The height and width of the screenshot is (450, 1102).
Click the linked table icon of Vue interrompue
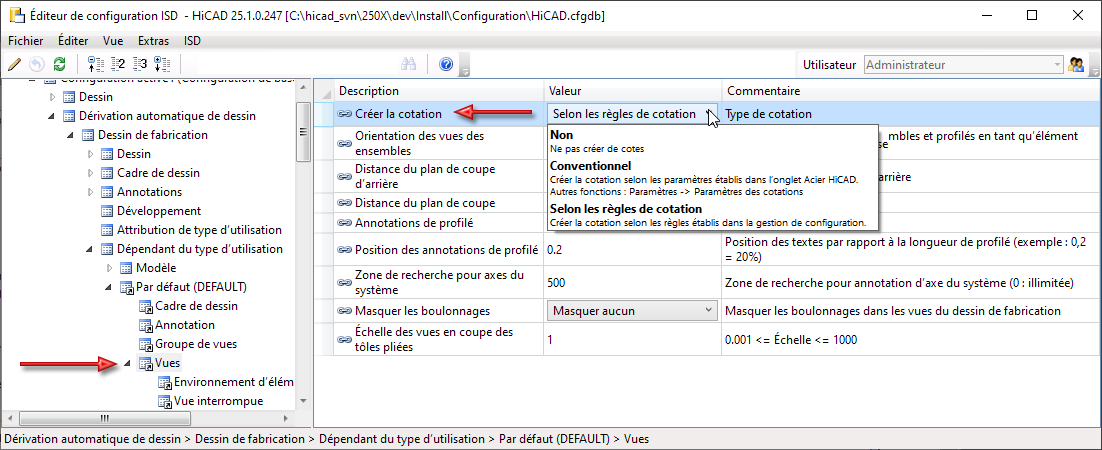pos(164,401)
